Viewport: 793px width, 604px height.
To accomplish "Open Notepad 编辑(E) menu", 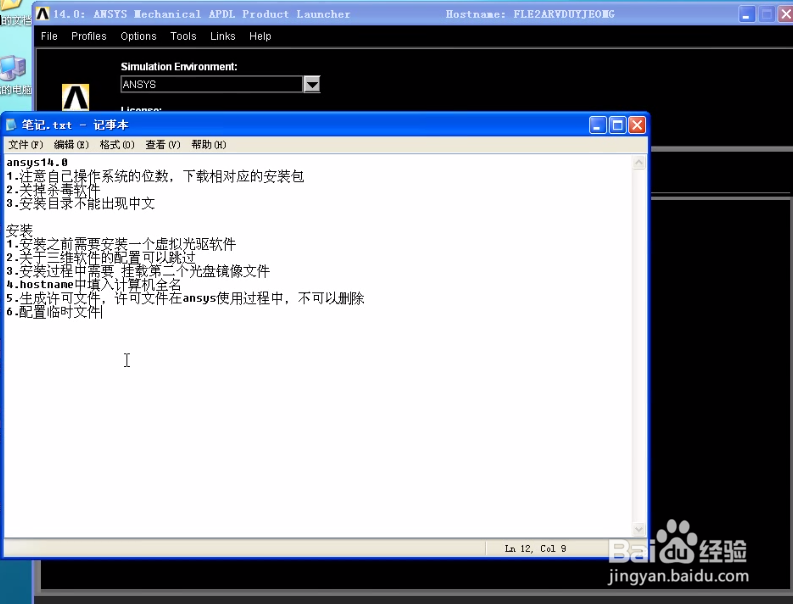I will tap(71, 145).
